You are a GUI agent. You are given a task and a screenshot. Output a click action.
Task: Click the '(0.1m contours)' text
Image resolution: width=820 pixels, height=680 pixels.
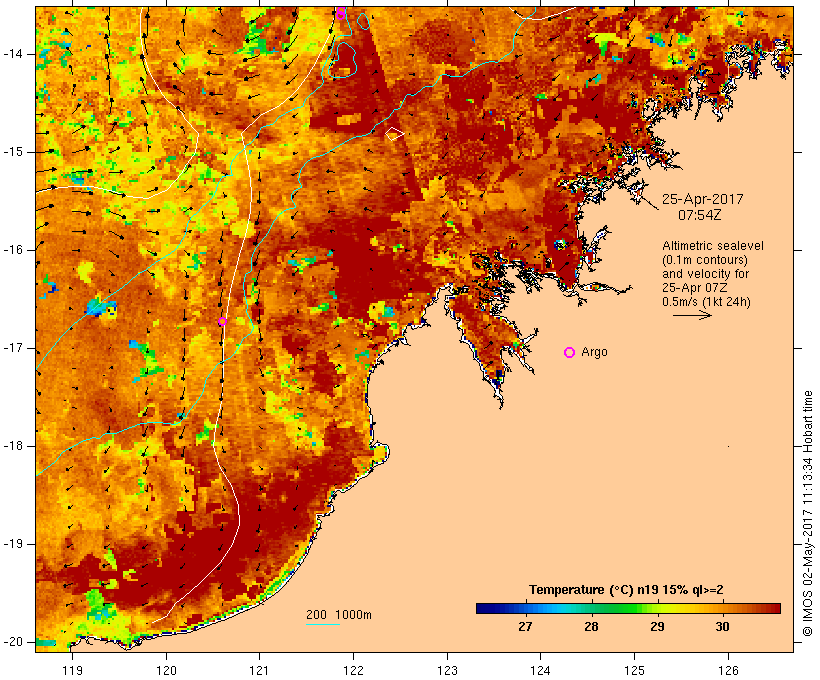(705, 260)
